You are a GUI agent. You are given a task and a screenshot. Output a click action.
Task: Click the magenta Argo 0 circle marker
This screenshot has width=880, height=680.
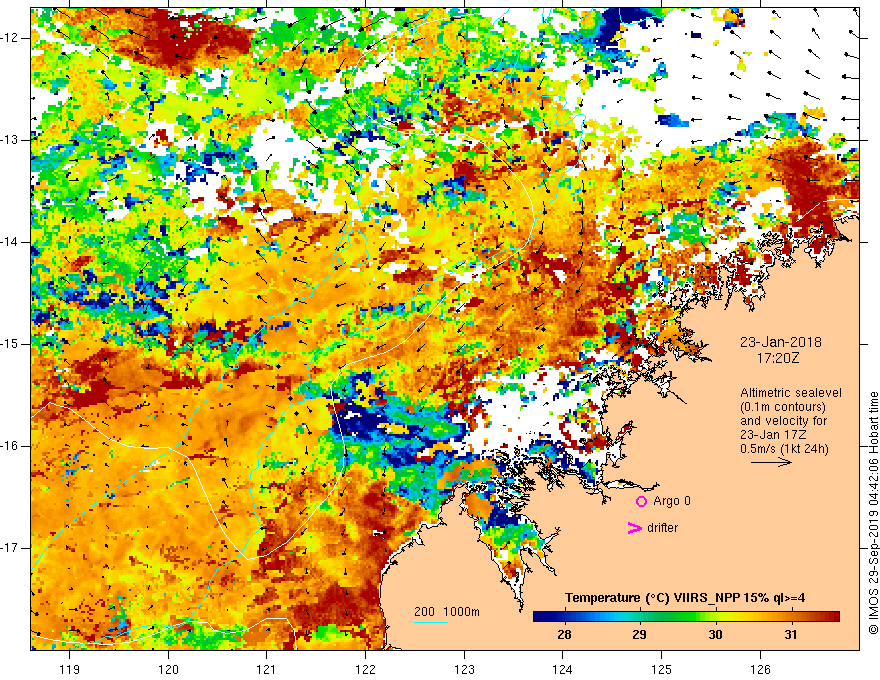pyautogui.click(x=641, y=501)
